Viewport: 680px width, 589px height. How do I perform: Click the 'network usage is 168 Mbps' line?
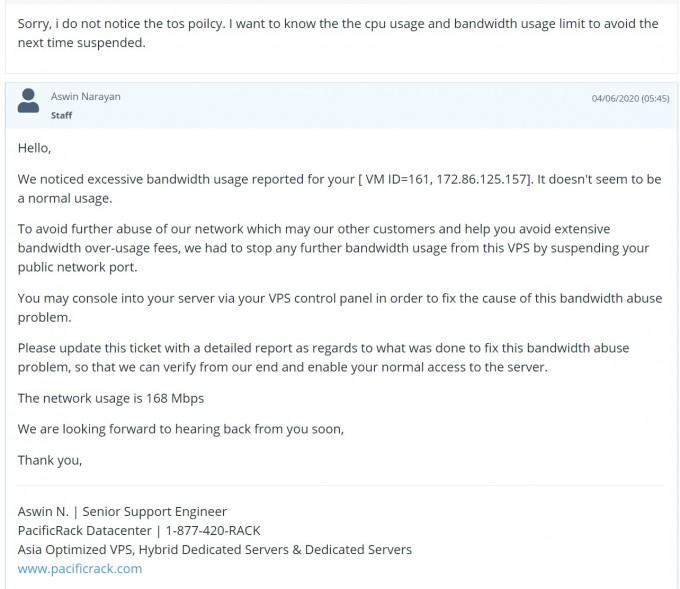click(111, 398)
